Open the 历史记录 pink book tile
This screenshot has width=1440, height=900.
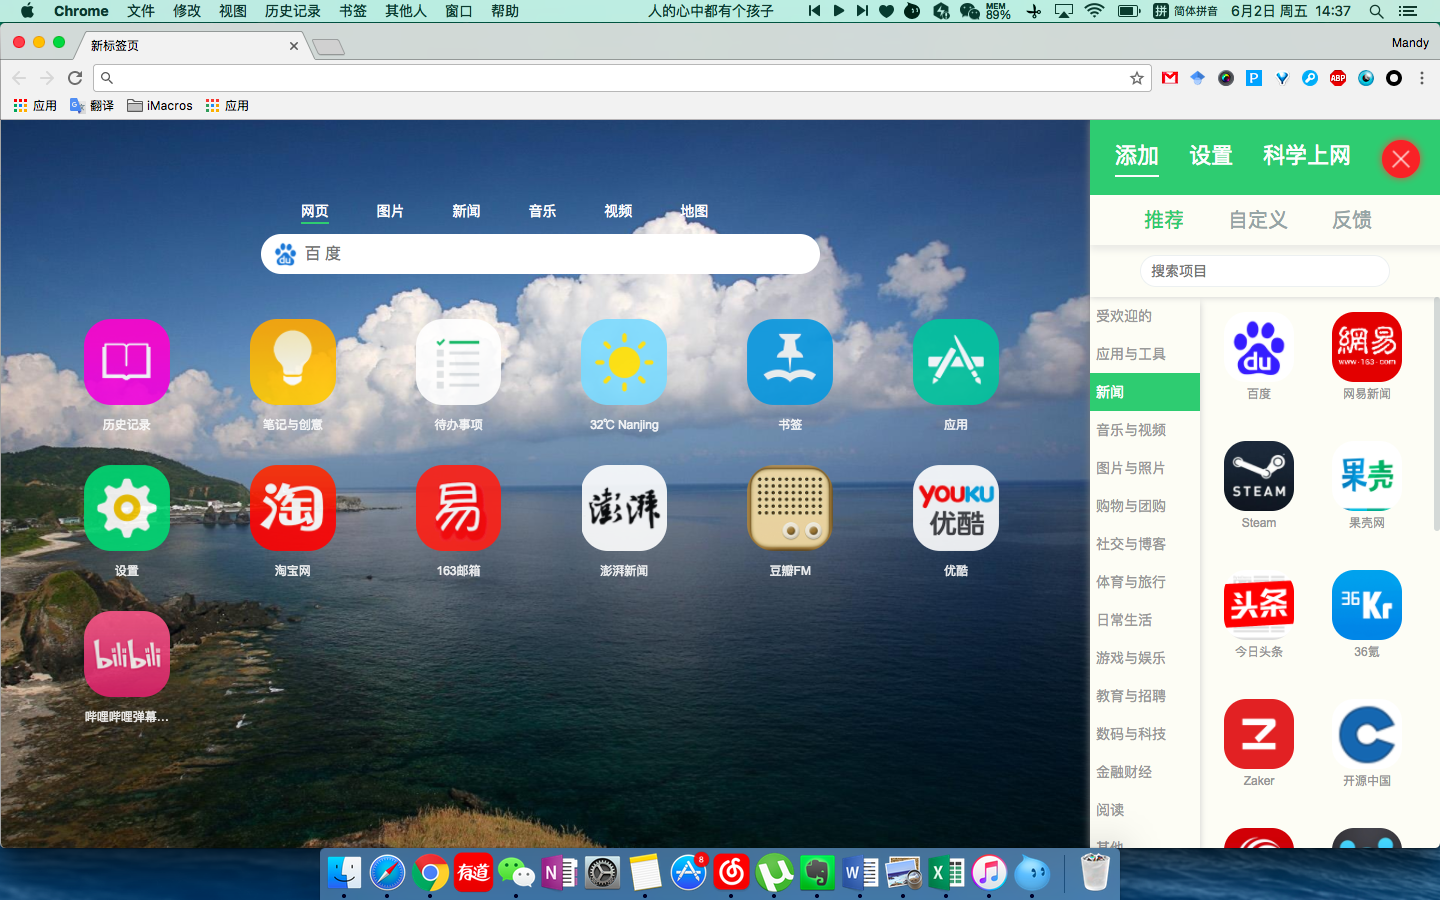[x=126, y=362]
